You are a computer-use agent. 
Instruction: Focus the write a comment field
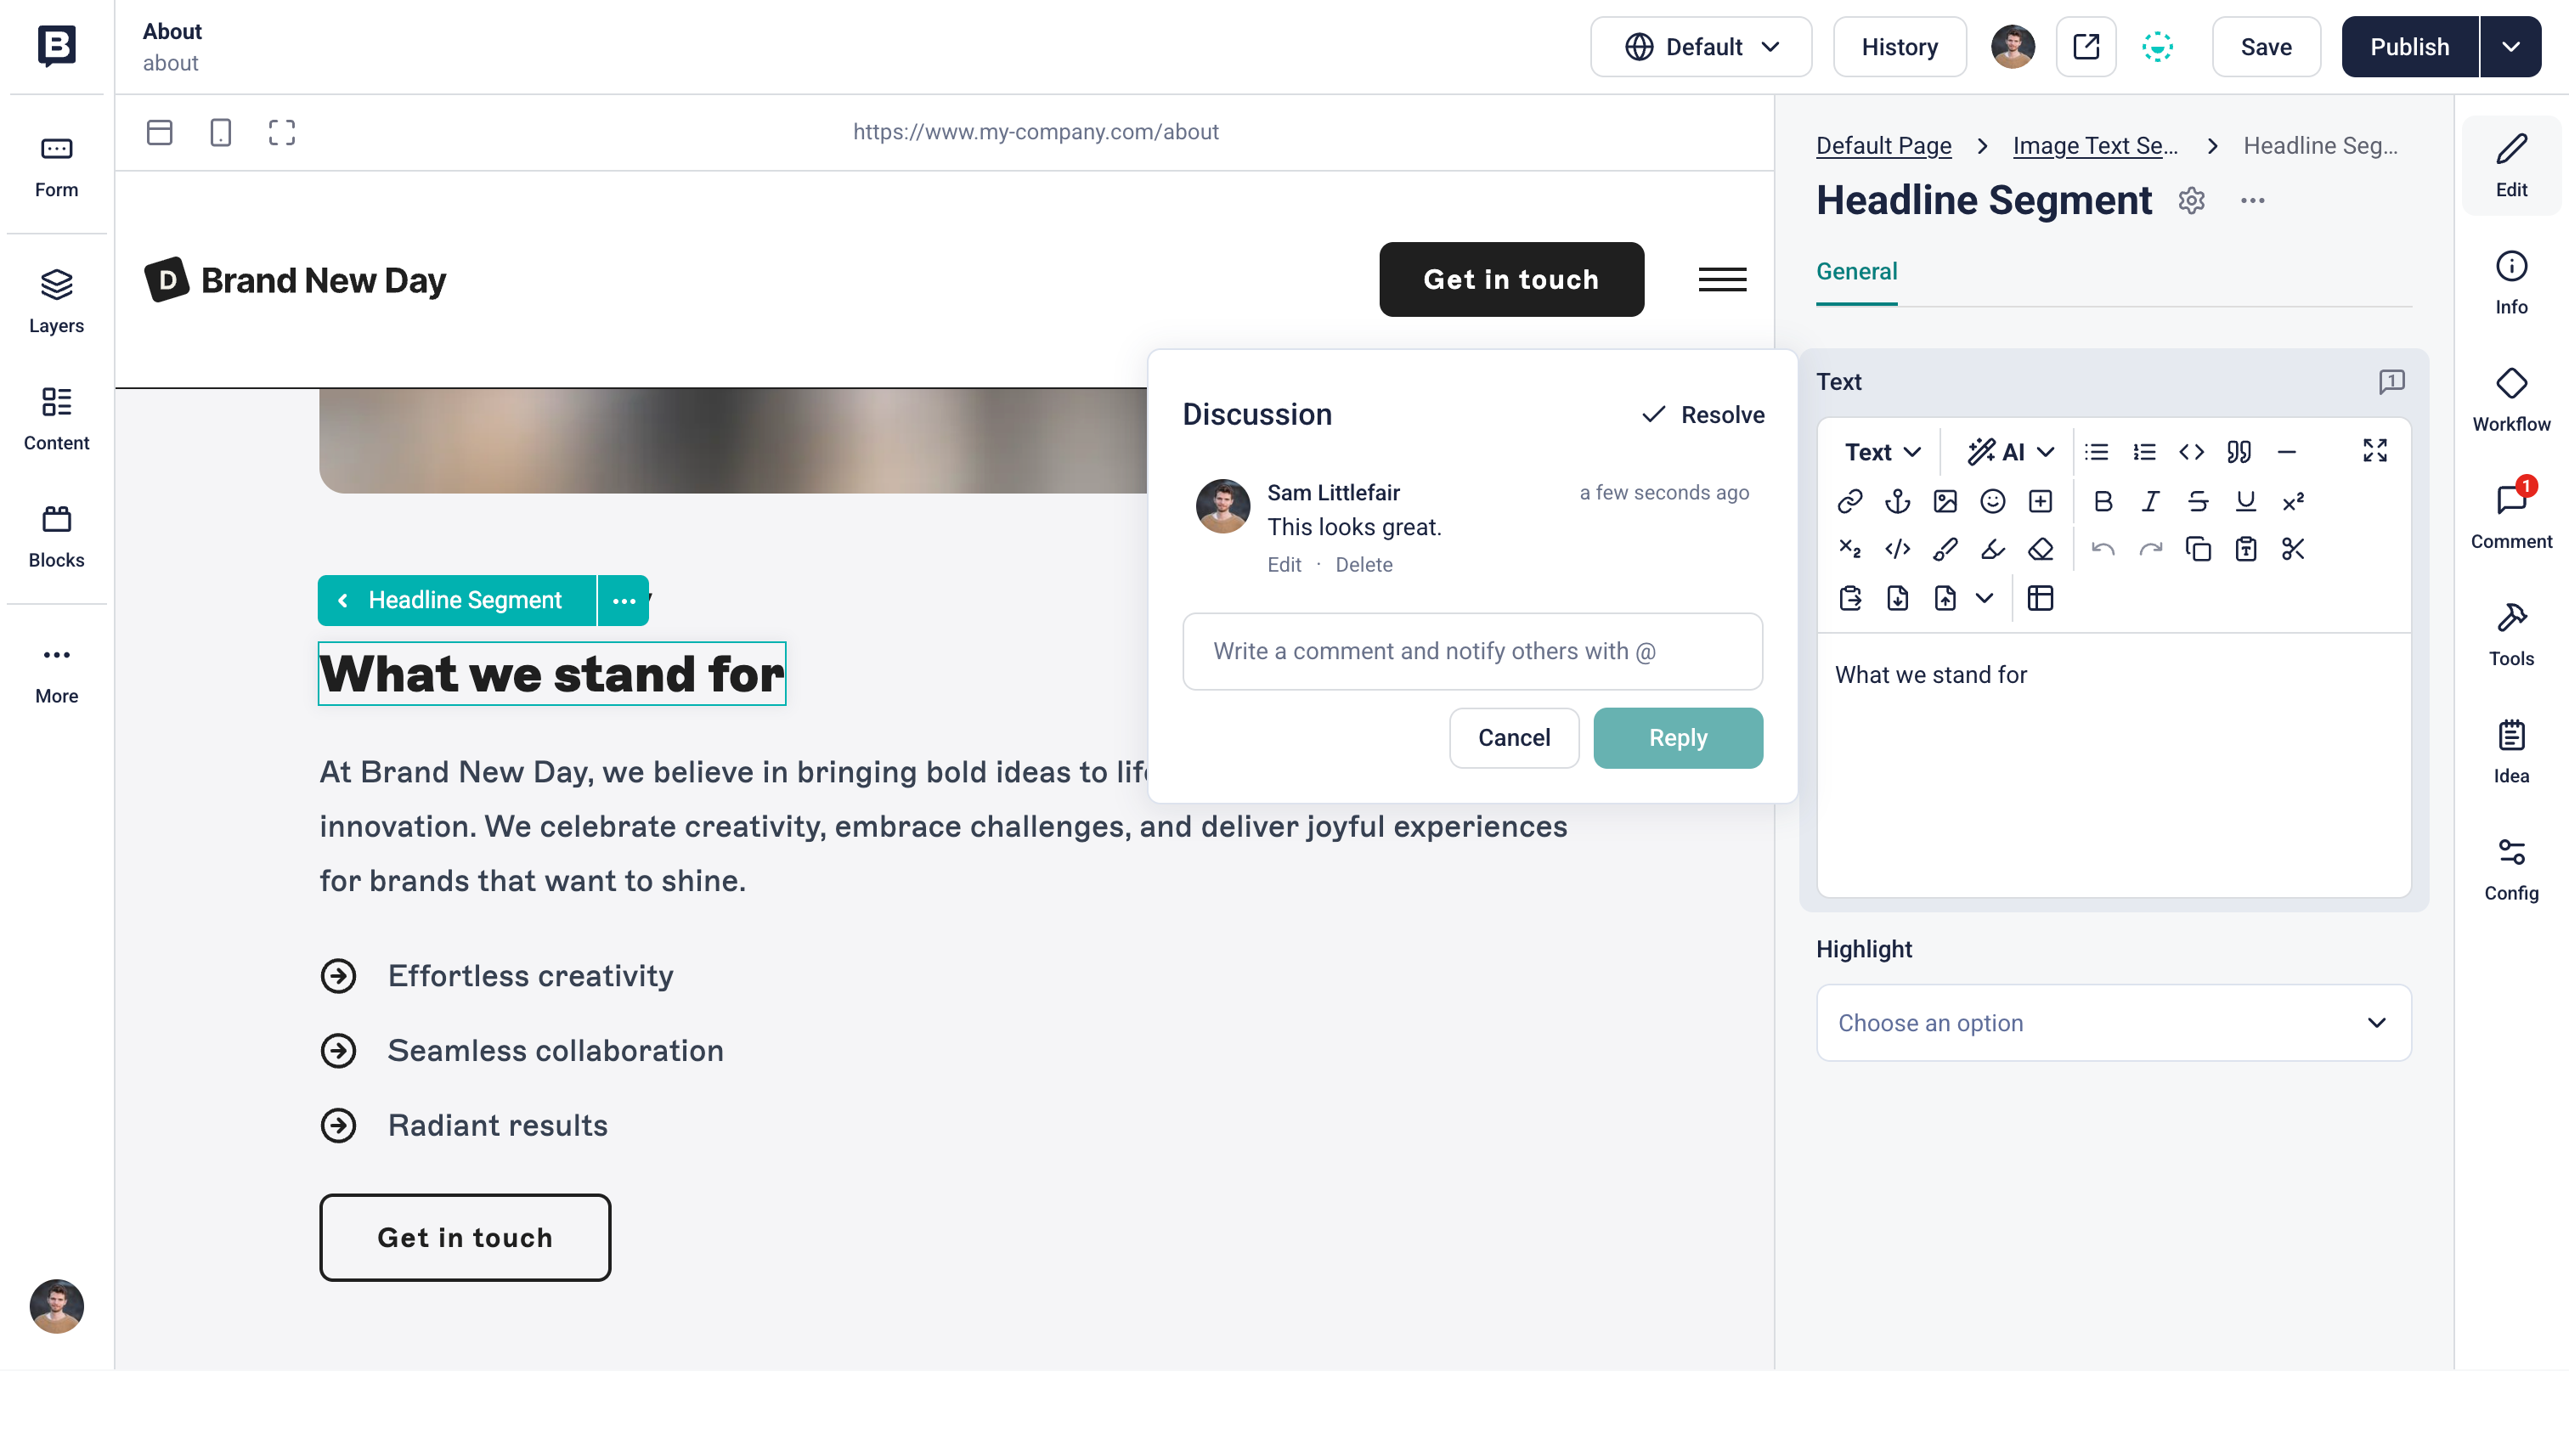(1472, 651)
